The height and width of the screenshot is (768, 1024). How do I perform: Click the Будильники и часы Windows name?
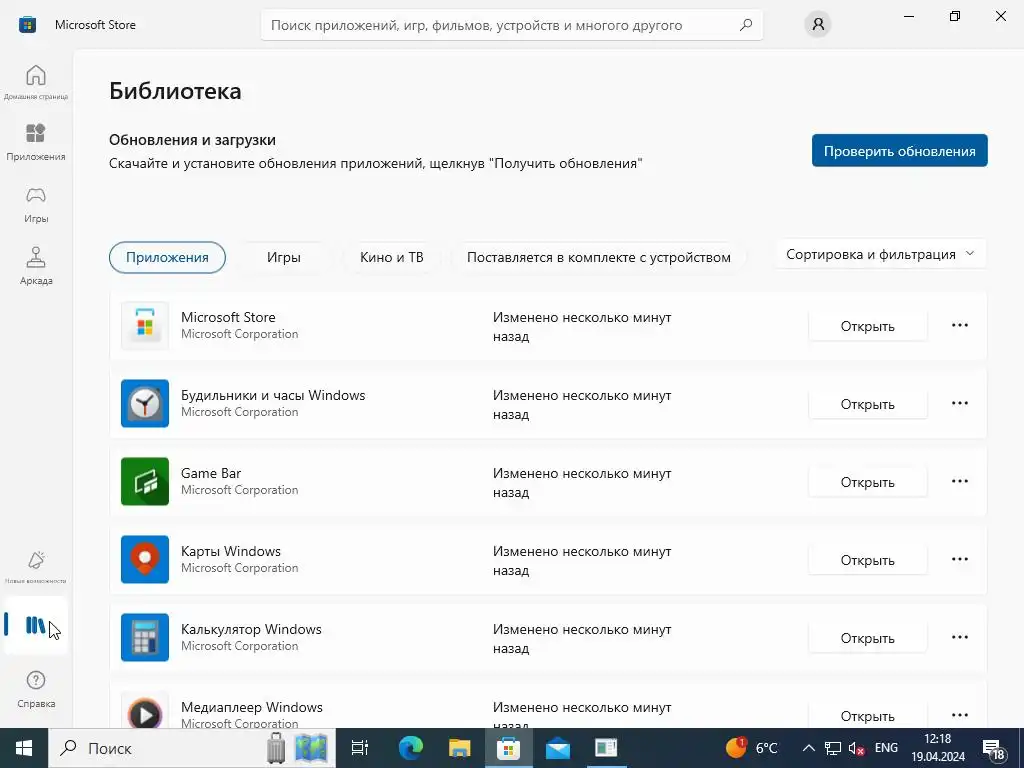(273, 395)
